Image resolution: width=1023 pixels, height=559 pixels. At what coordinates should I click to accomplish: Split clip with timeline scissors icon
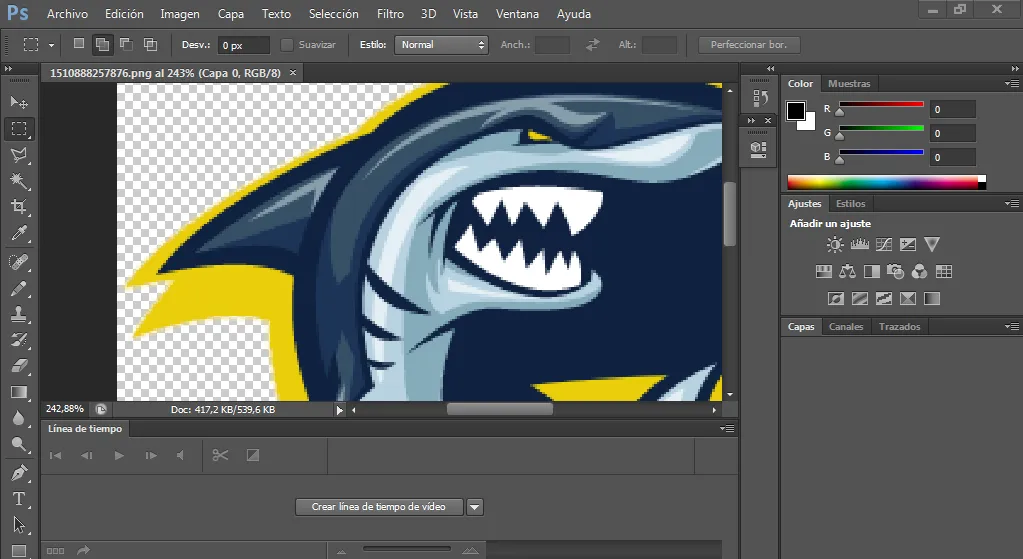tap(220, 455)
